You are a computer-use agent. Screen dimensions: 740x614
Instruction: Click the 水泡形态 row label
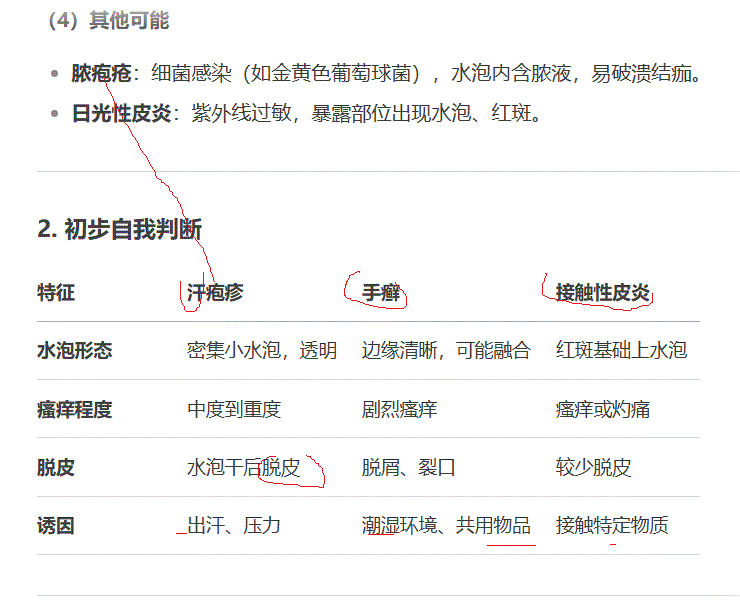pyautogui.click(x=74, y=351)
